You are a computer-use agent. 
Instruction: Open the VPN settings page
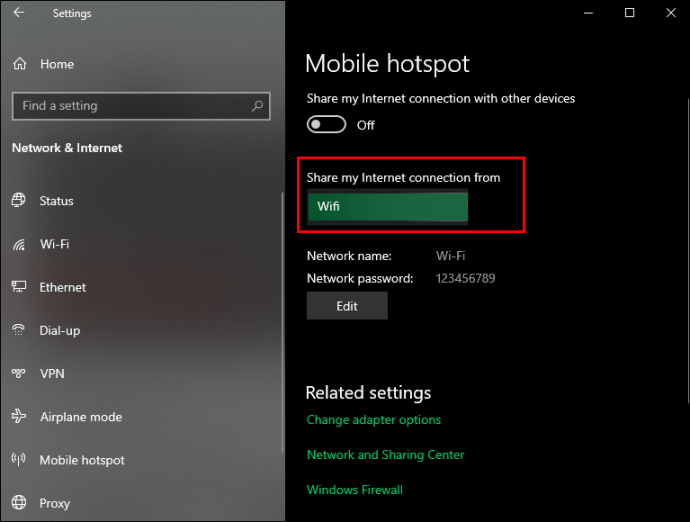[x=52, y=374]
